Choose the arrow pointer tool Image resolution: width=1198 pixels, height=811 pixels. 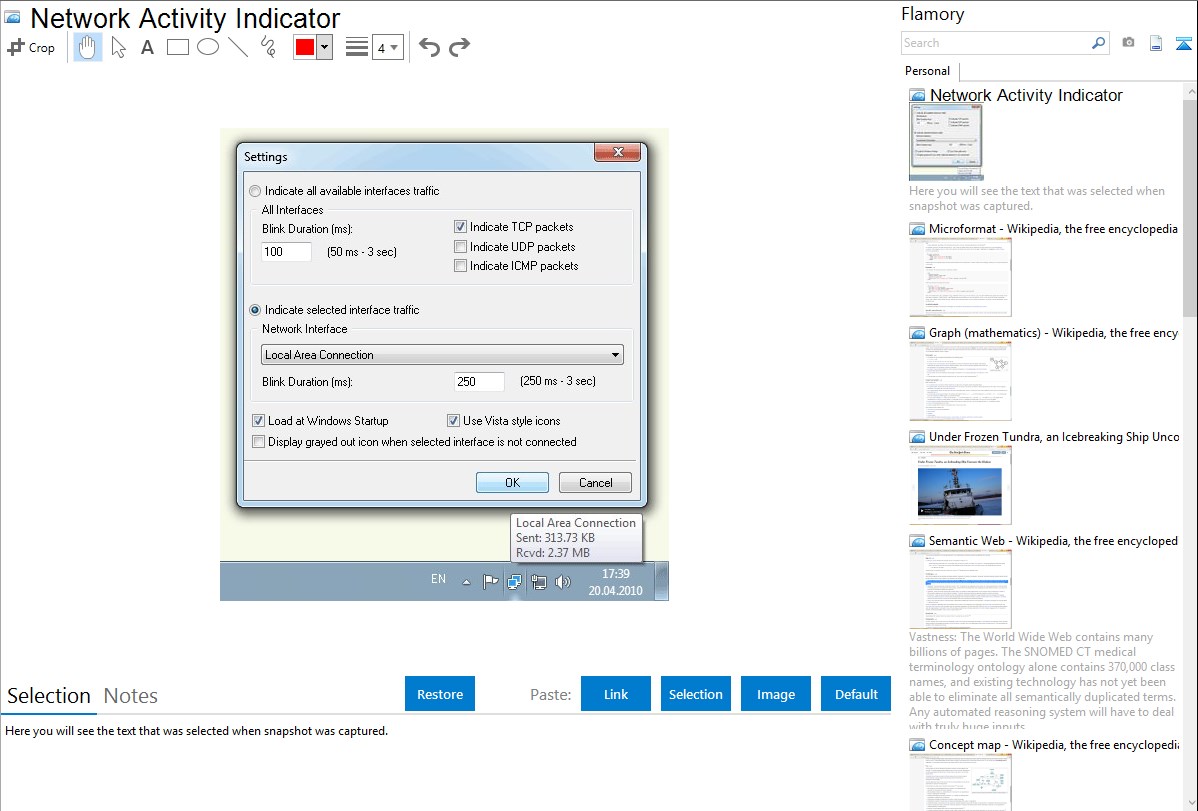118,47
